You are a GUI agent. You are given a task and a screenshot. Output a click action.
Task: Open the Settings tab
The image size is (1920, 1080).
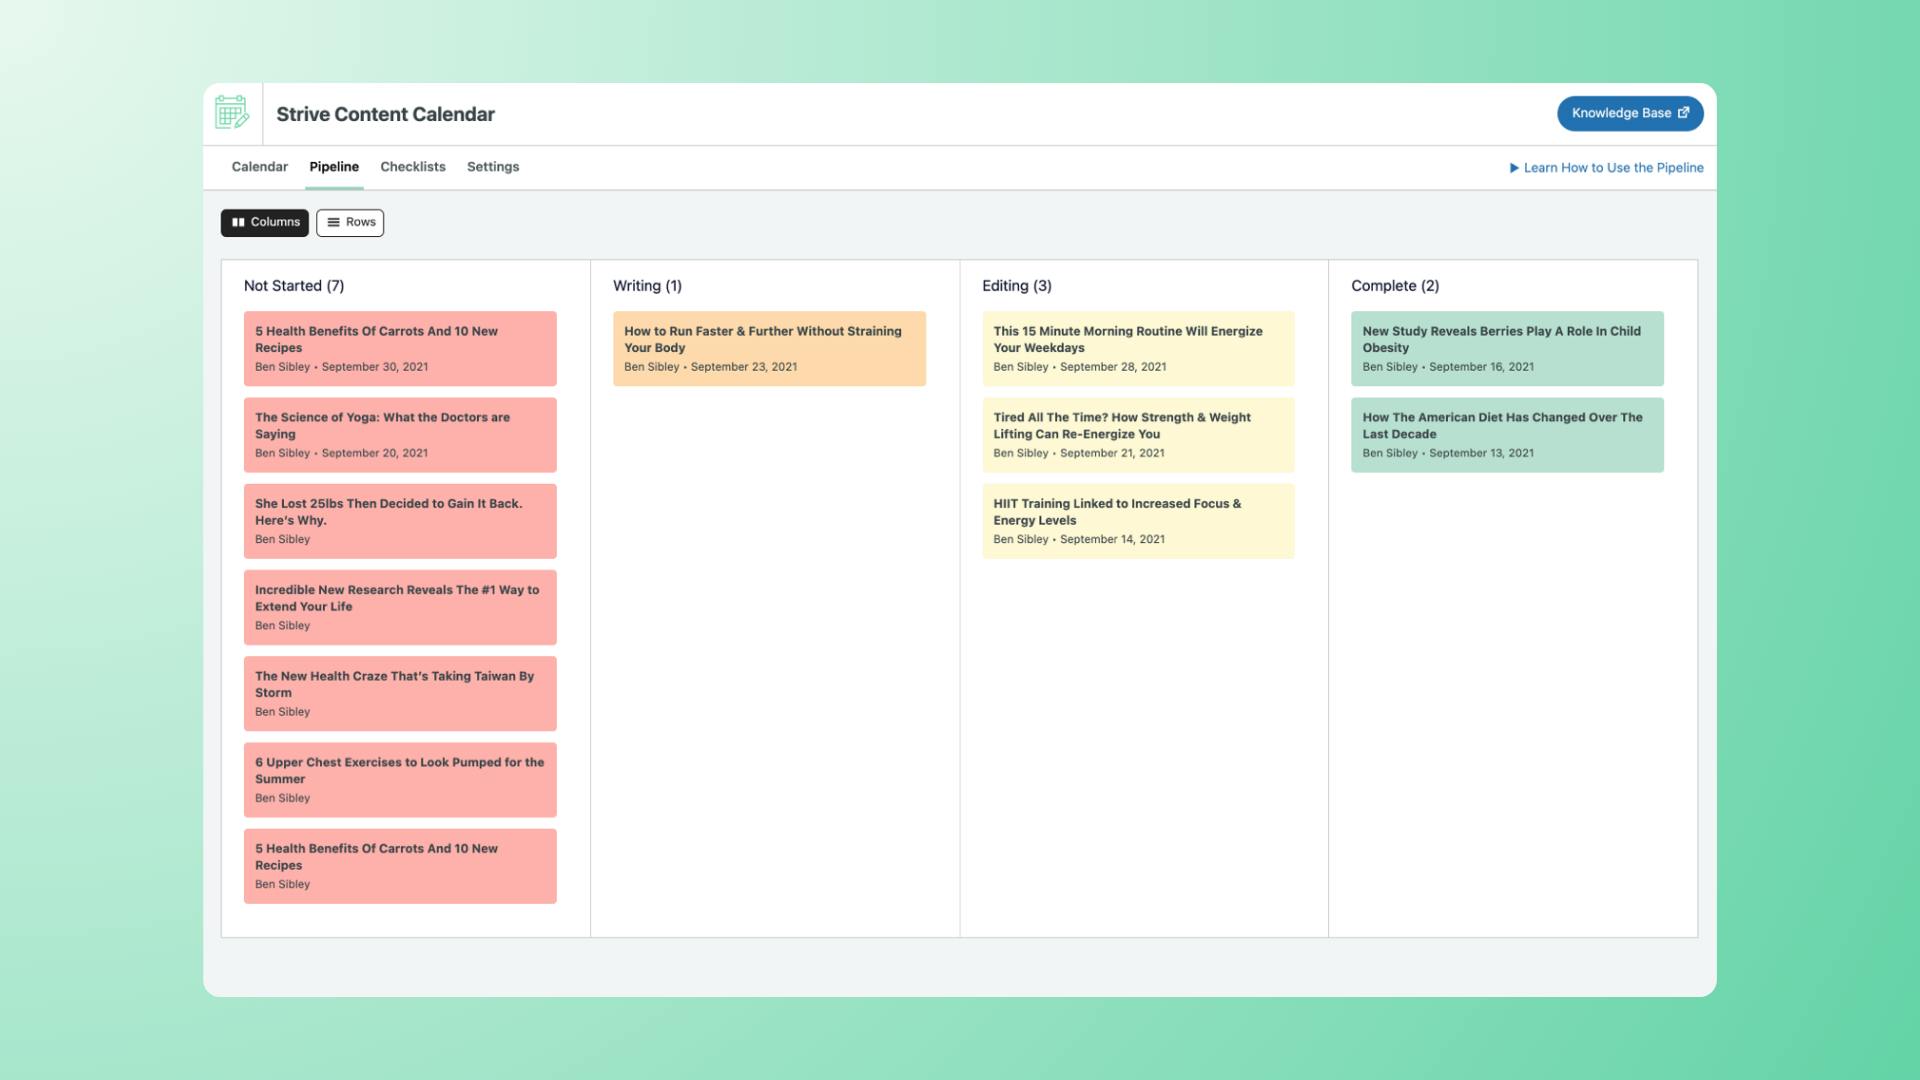(x=493, y=167)
